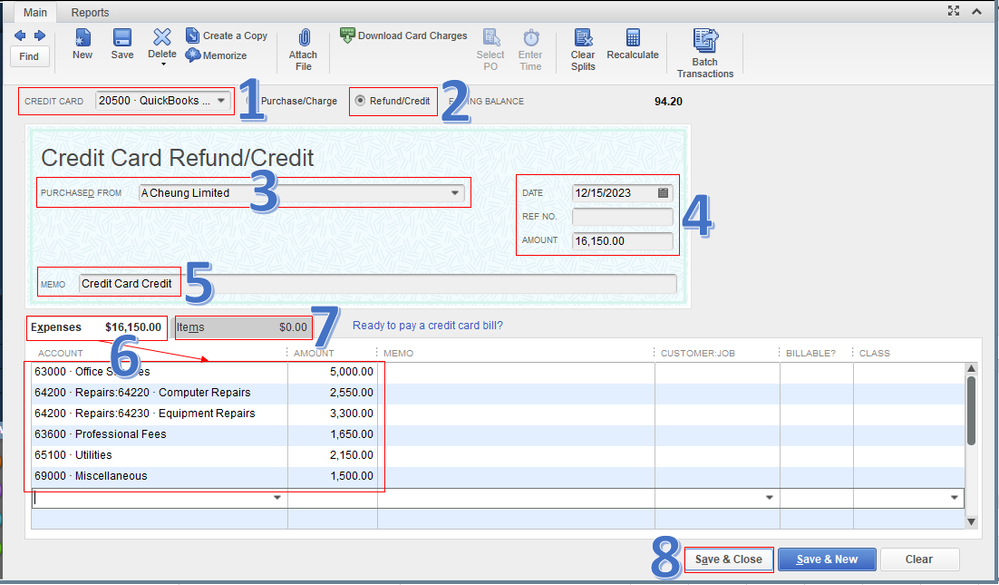This screenshot has height=585, width=999.
Task: Click the 3,300.00 amount cell
Action: 333,414
